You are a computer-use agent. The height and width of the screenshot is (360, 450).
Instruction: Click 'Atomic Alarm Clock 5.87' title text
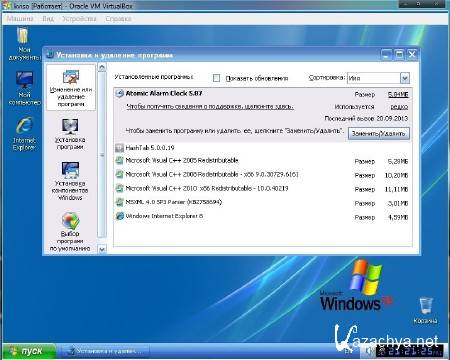164,93
